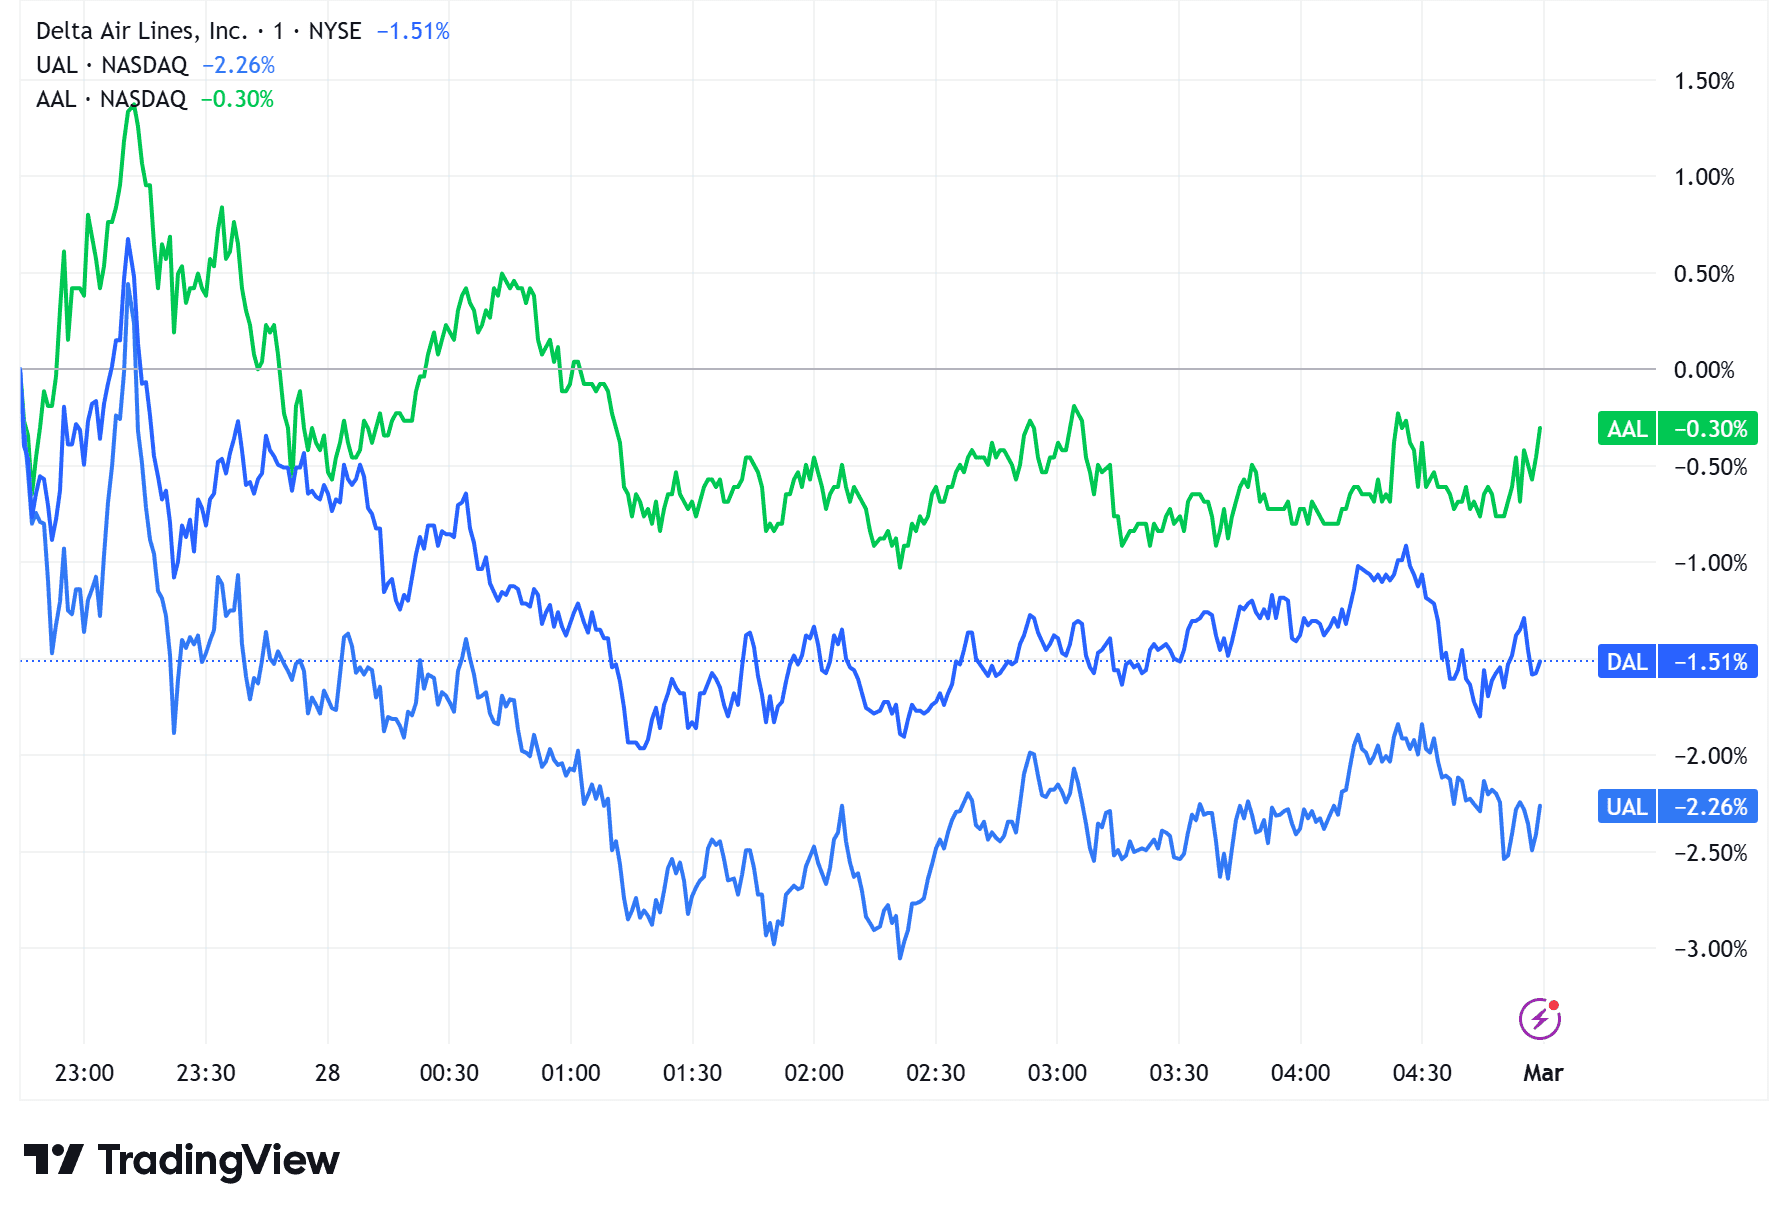Click the 0.00% label on the price scale
Screen dimensions: 1788x1220
pyautogui.click(x=1704, y=370)
